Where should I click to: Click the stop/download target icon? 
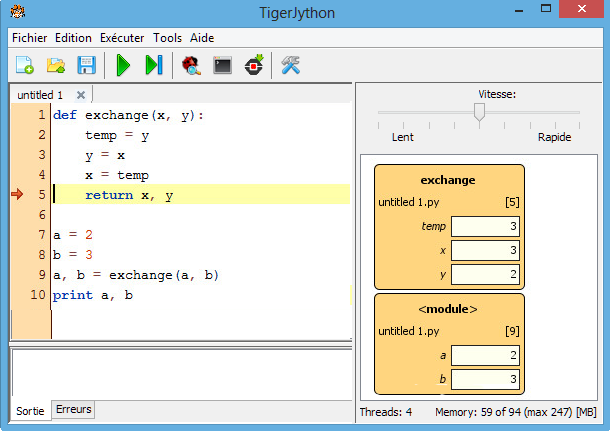(x=254, y=65)
